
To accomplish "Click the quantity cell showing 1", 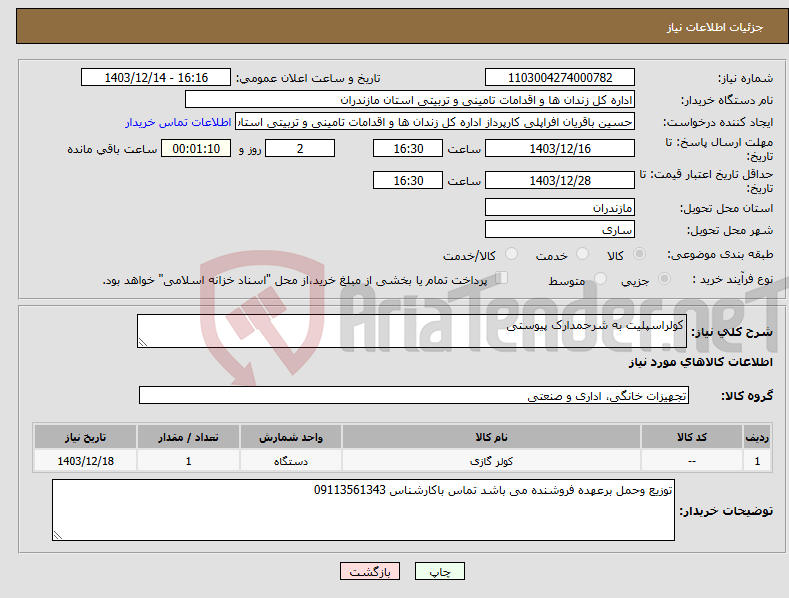I will pos(188,461).
